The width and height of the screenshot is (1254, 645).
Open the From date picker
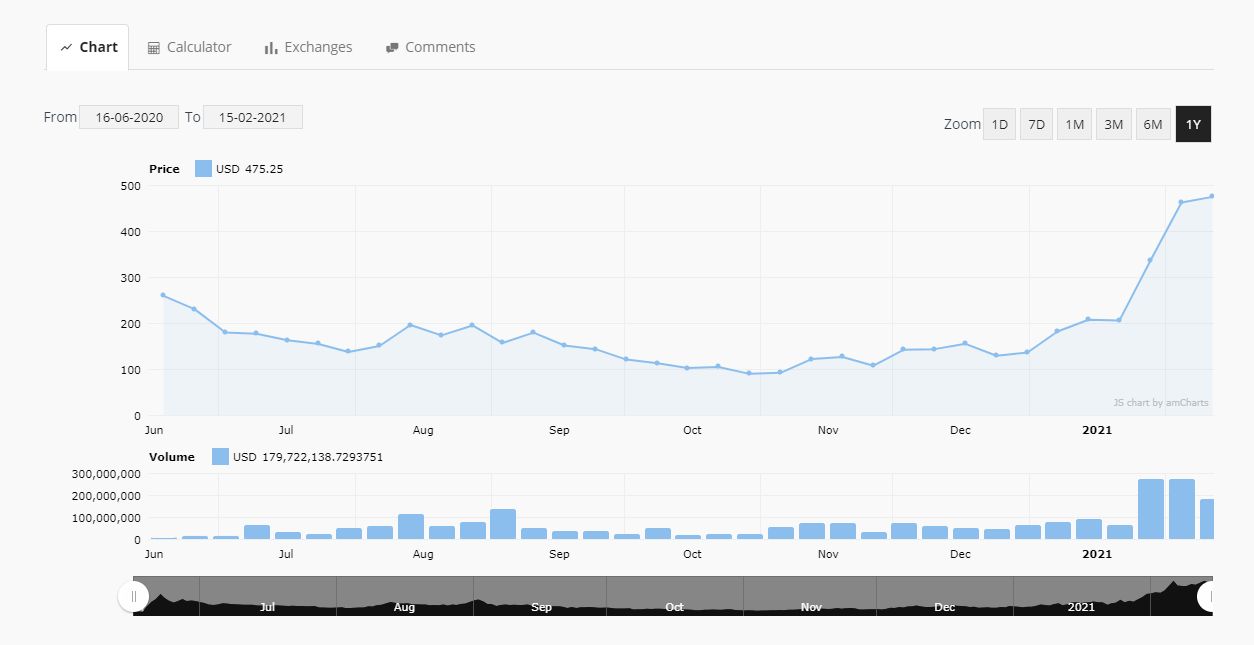tap(129, 116)
